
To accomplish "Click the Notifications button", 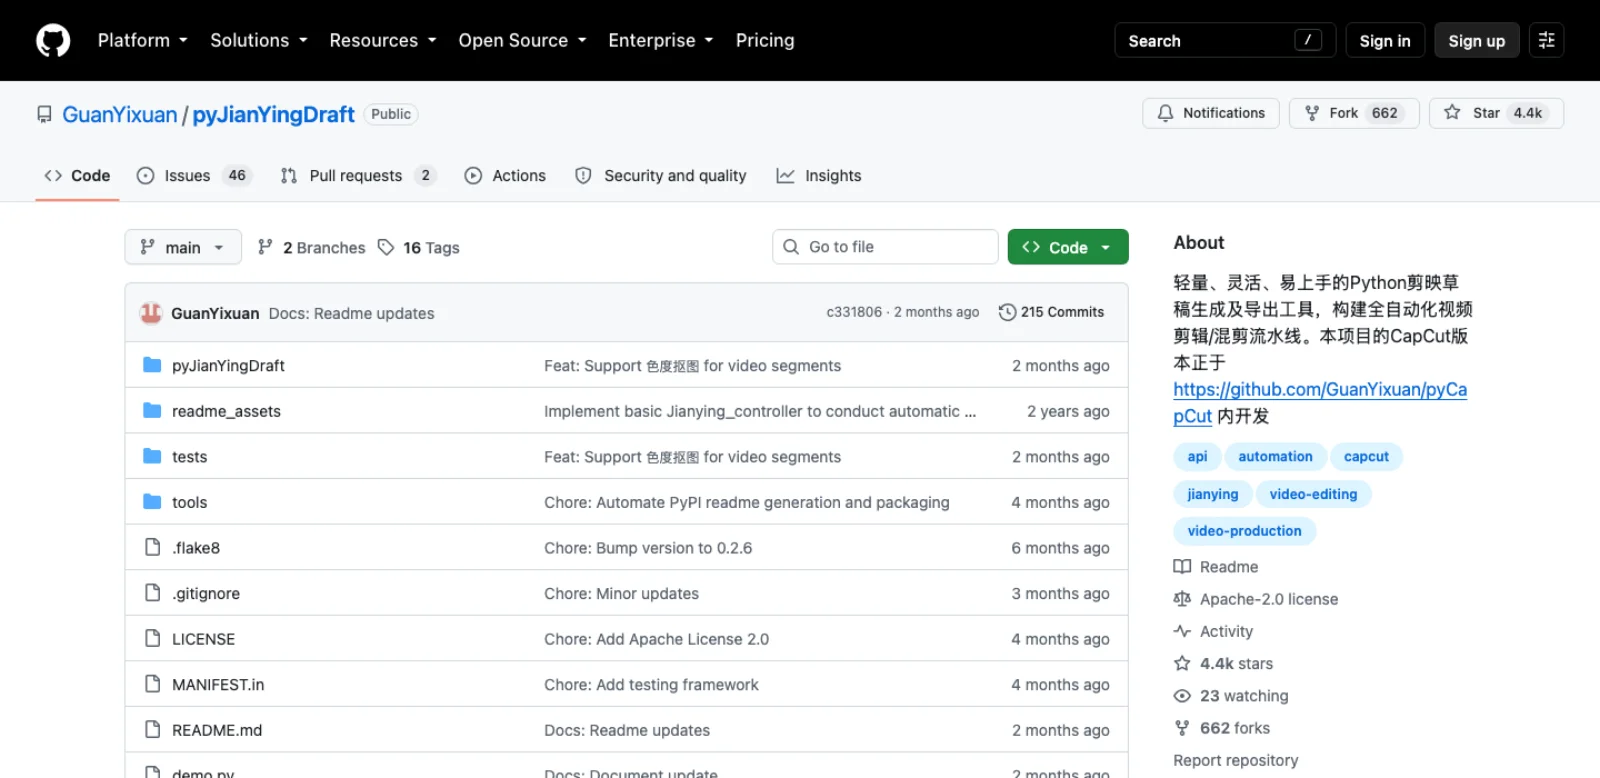I will point(1211,113).
